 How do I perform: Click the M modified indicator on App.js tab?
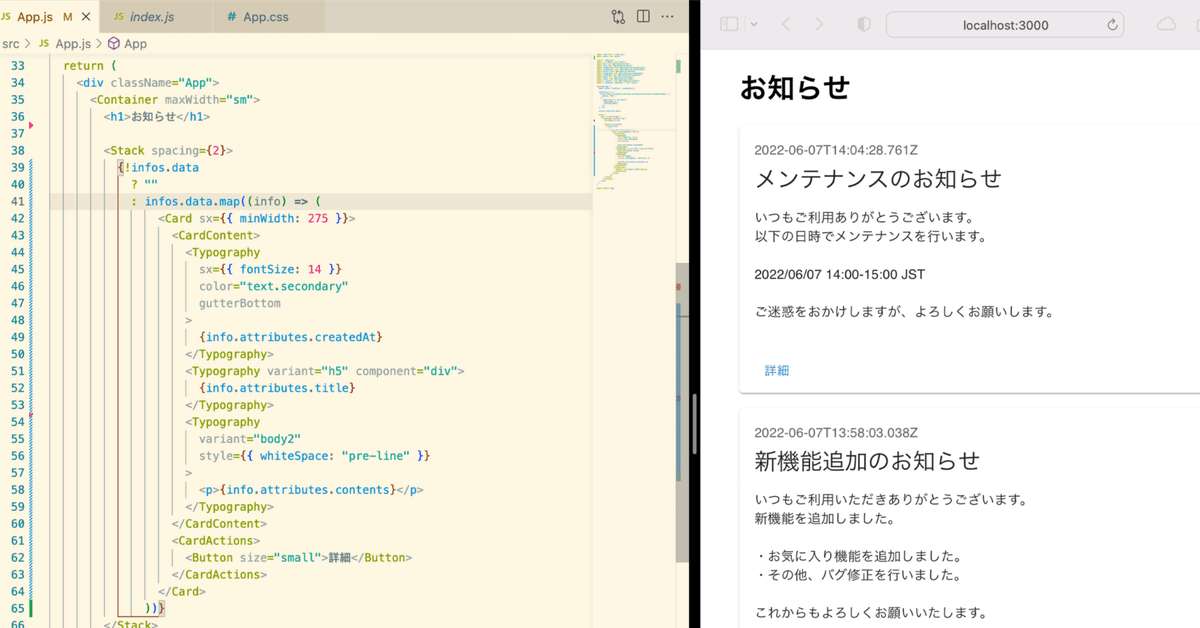(x=68, y=17)
